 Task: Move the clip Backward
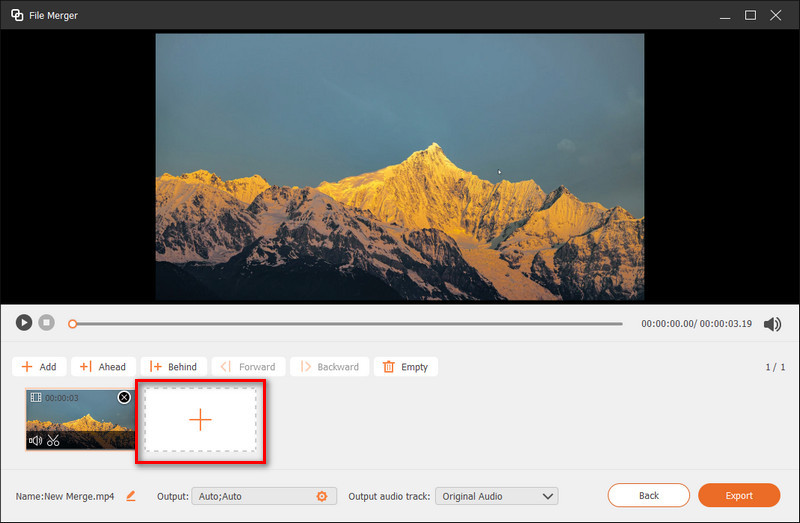pyautogui.click(x=330, y=366)
